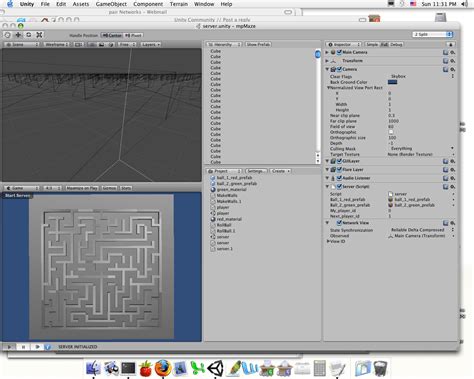Open the Layers dropdown in Scene view
Image resolution: width=474 pixels, height=379 pixels.
click(x=151, y=44)
